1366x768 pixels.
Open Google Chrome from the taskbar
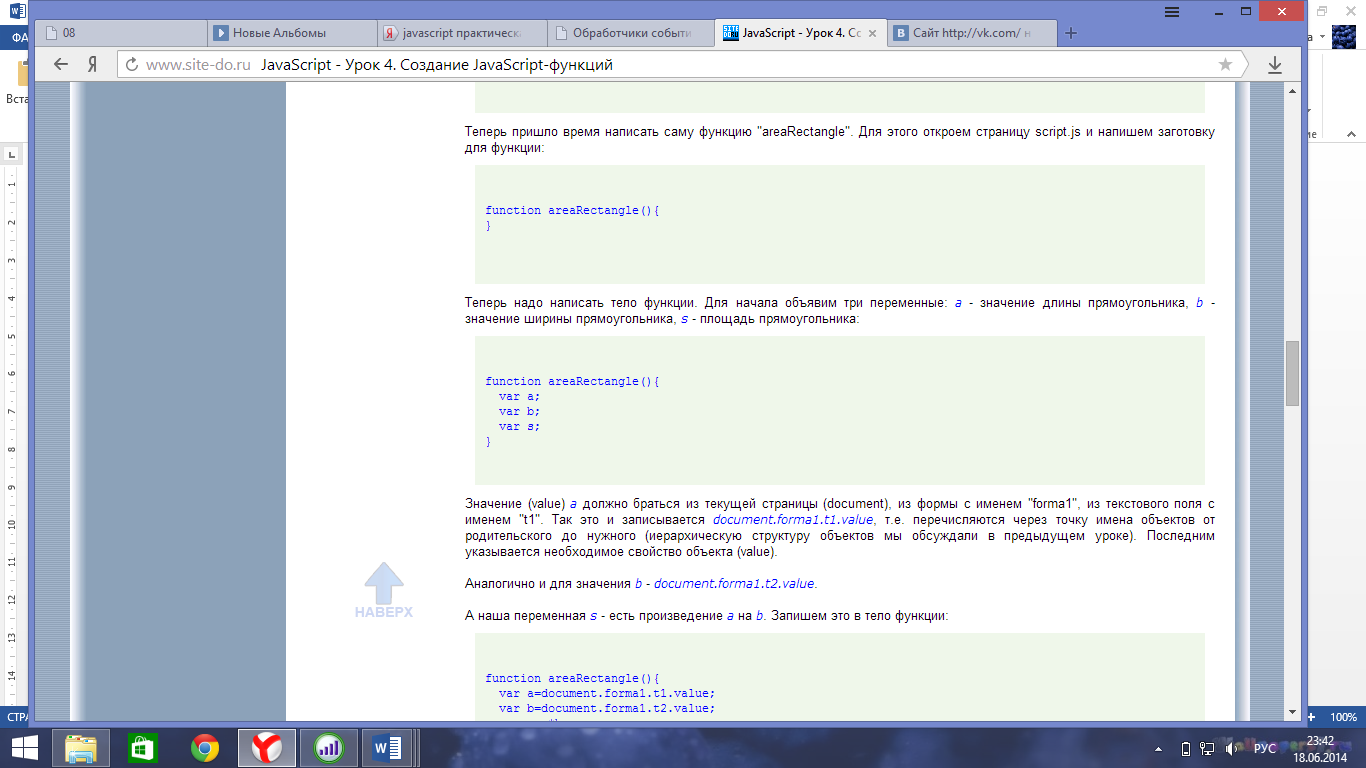205,748
